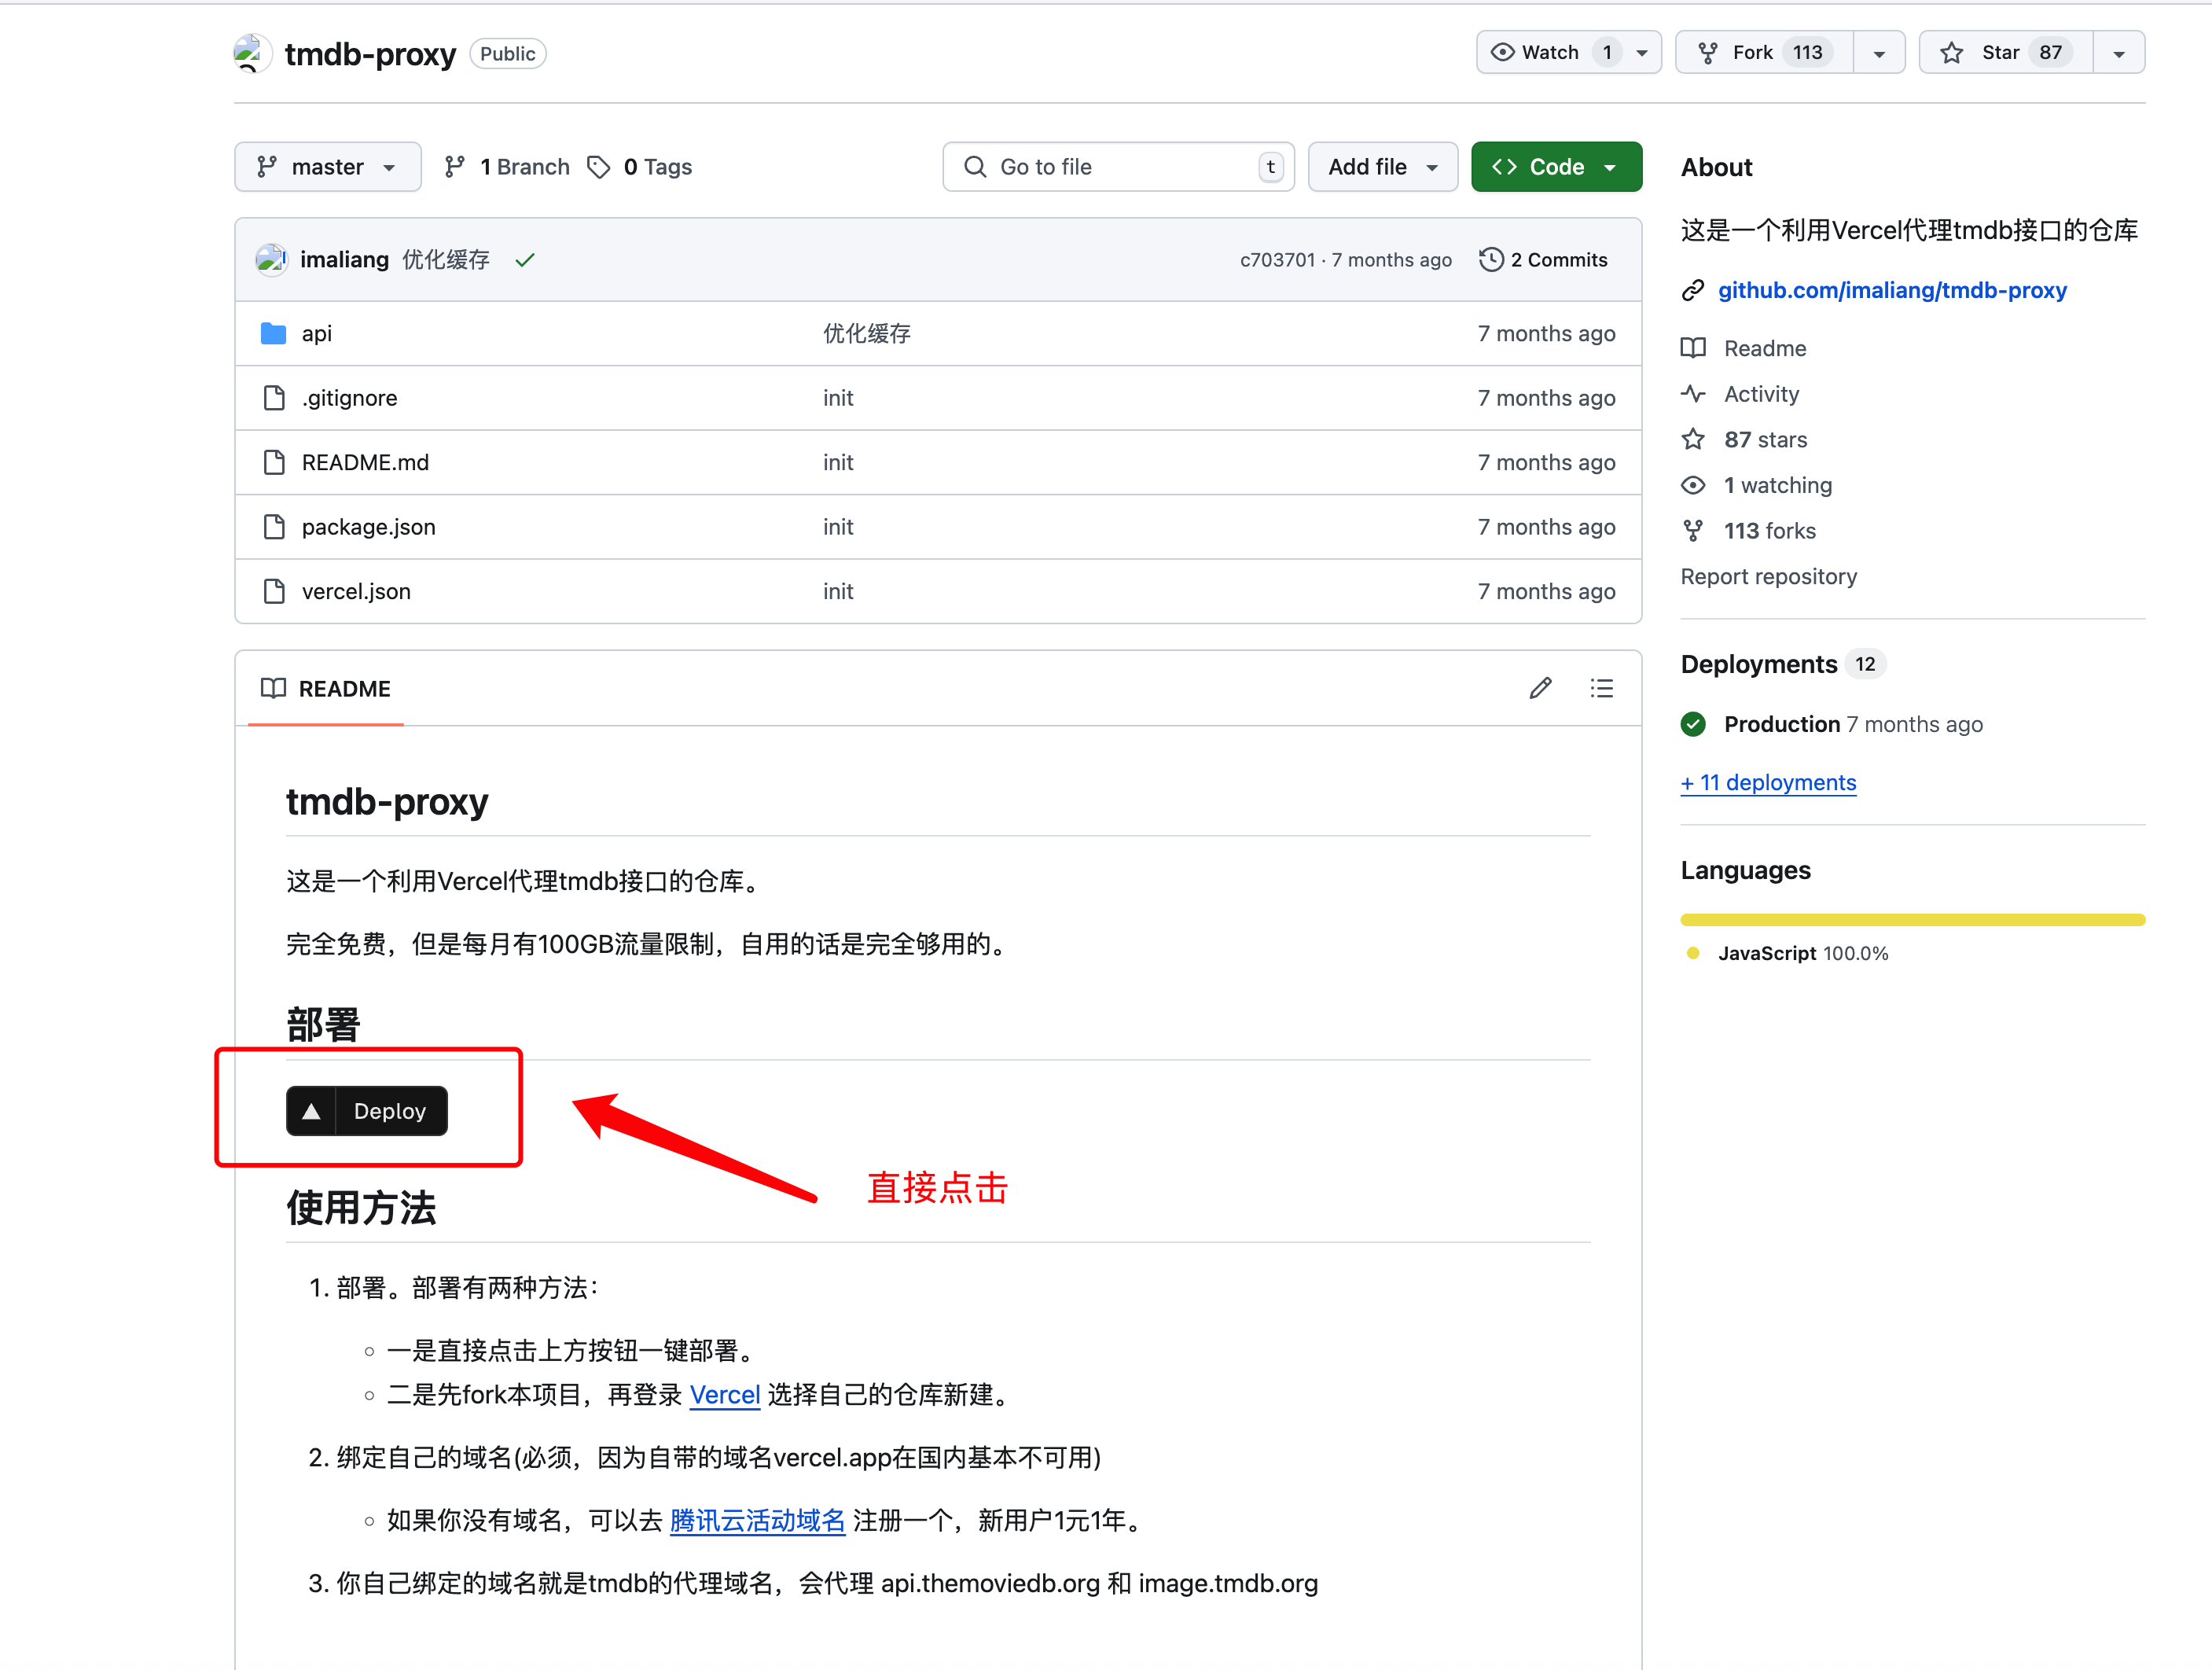The width and height of the screenshot is (2212, 1670).
Task: Click the history clock icon beside Commits
Action: pos(1490,260)
